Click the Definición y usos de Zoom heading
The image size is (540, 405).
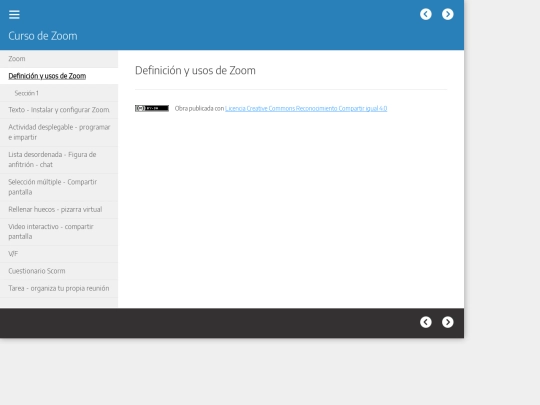[195, 71]
